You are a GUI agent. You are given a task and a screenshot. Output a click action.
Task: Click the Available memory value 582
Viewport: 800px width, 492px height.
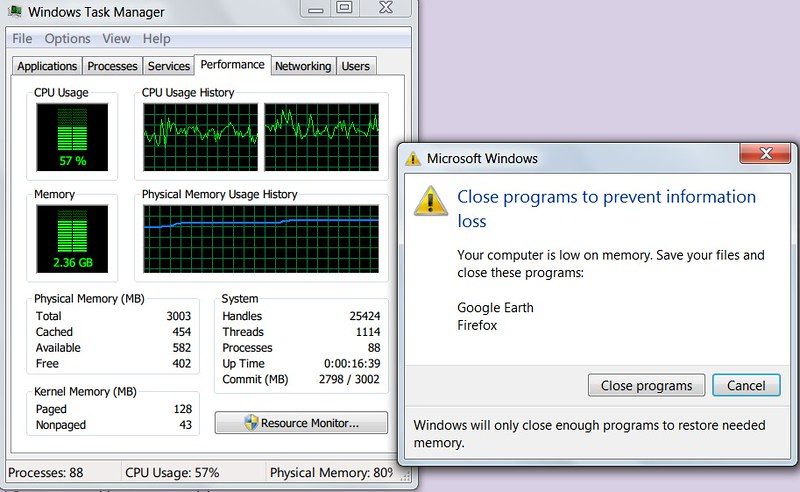182,348
